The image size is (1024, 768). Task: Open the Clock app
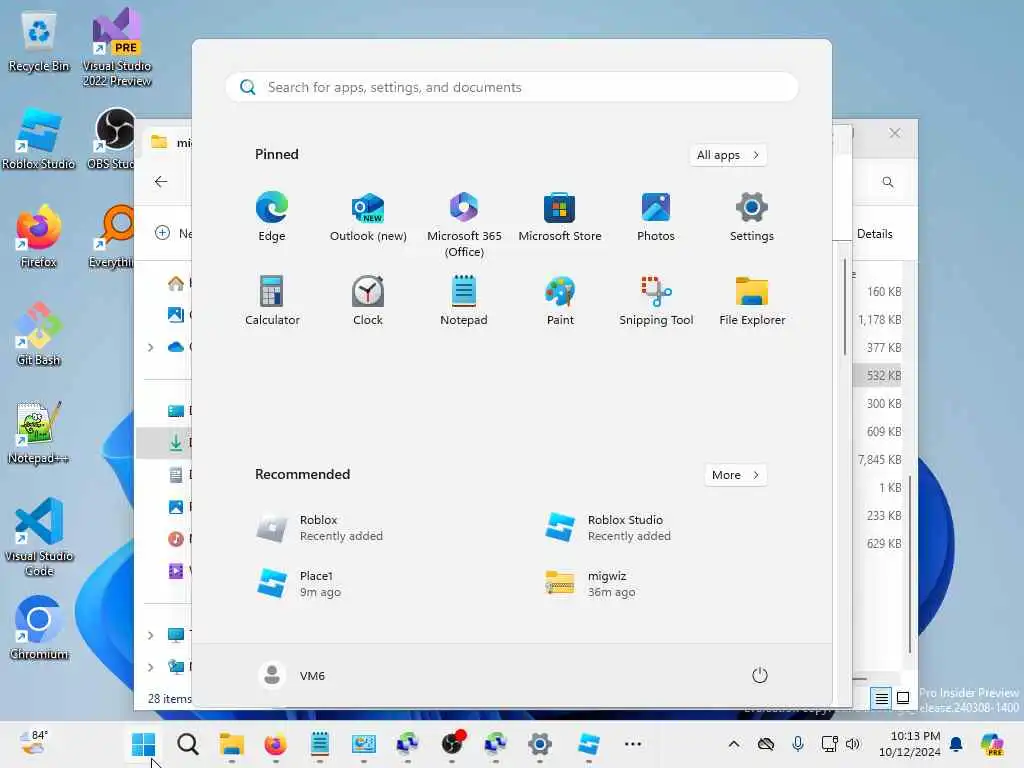tap(368, 300)
